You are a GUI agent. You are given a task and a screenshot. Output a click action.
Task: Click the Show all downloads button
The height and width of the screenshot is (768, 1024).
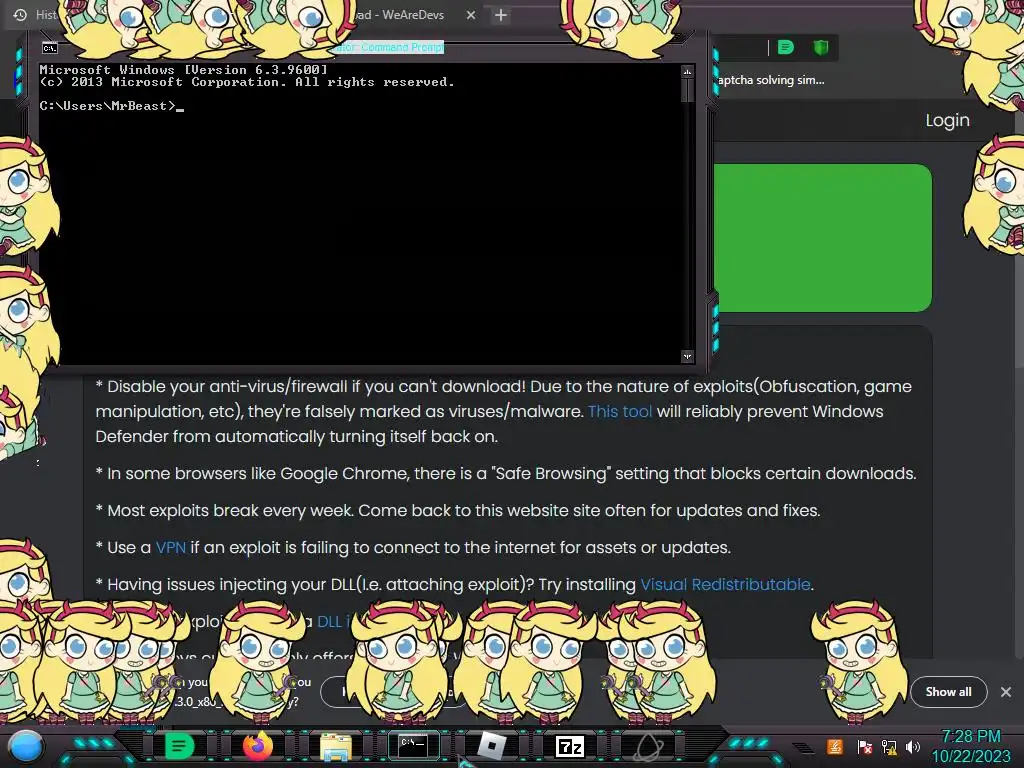[x=948, y=692]
